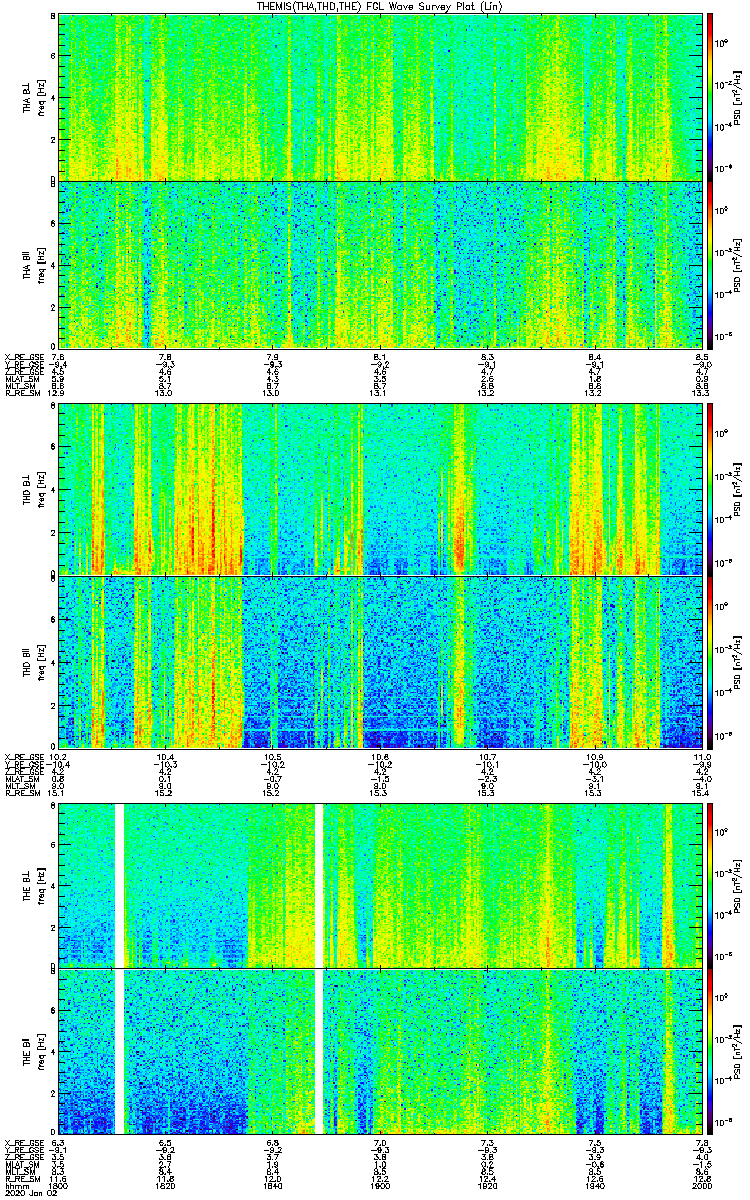750x1200 pixels.
Task: Click the PSD color bar beside THA B∥ panel
Action: (x=710, y=263)
